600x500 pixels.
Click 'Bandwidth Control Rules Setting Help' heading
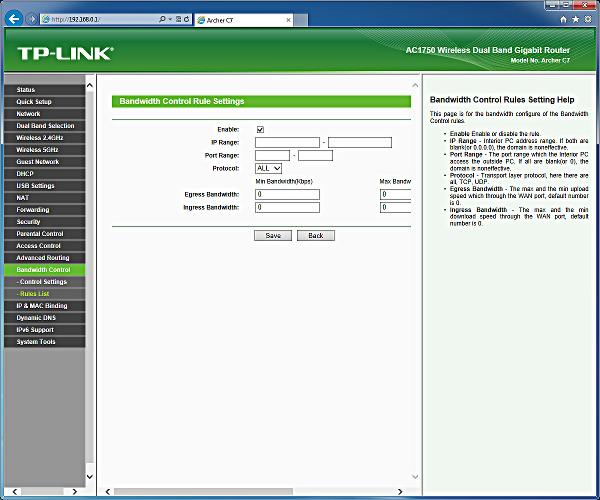point(502,100)
